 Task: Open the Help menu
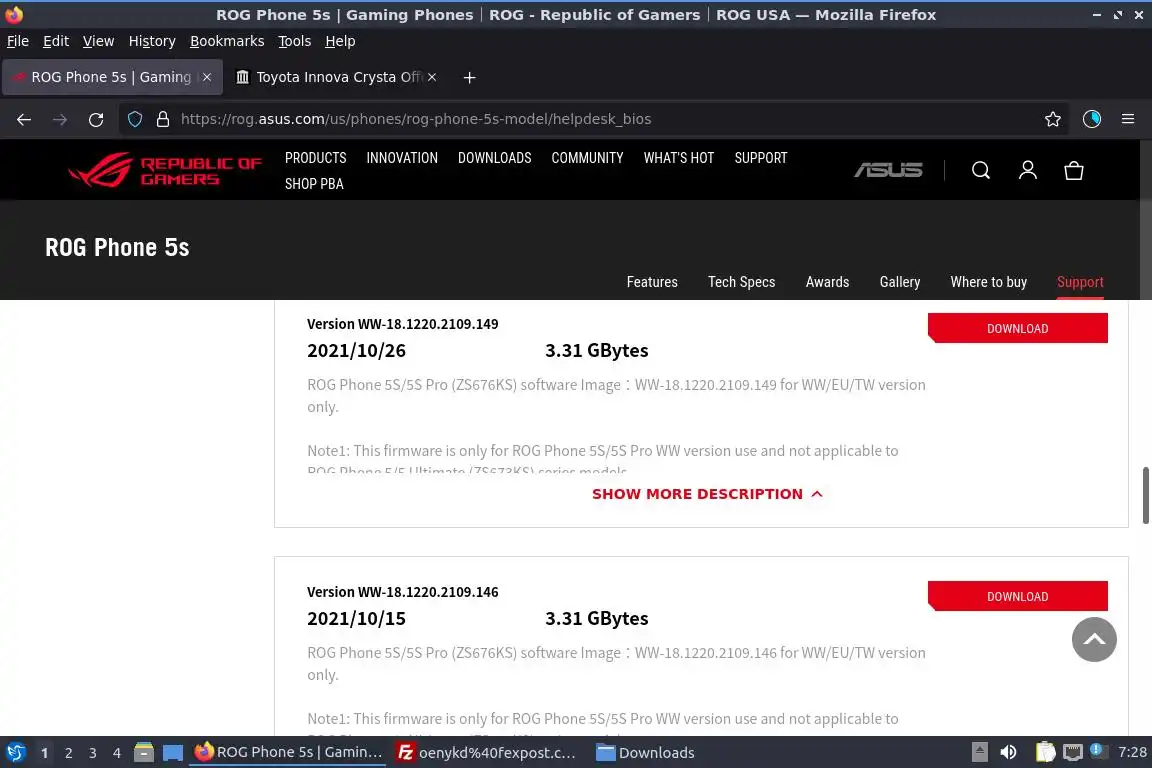click(x=340, y=41)
